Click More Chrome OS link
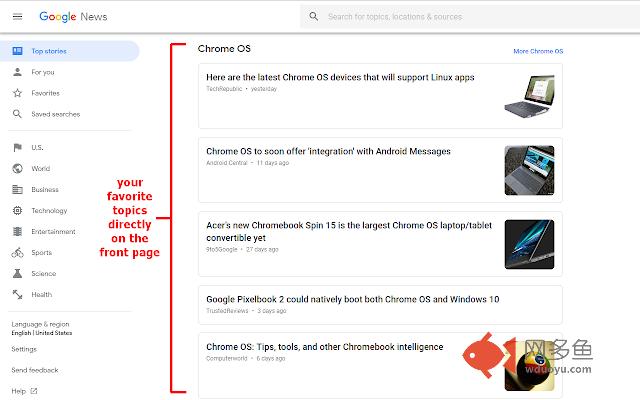This screenshot has height=400, width=640. [x=538, y=51]
